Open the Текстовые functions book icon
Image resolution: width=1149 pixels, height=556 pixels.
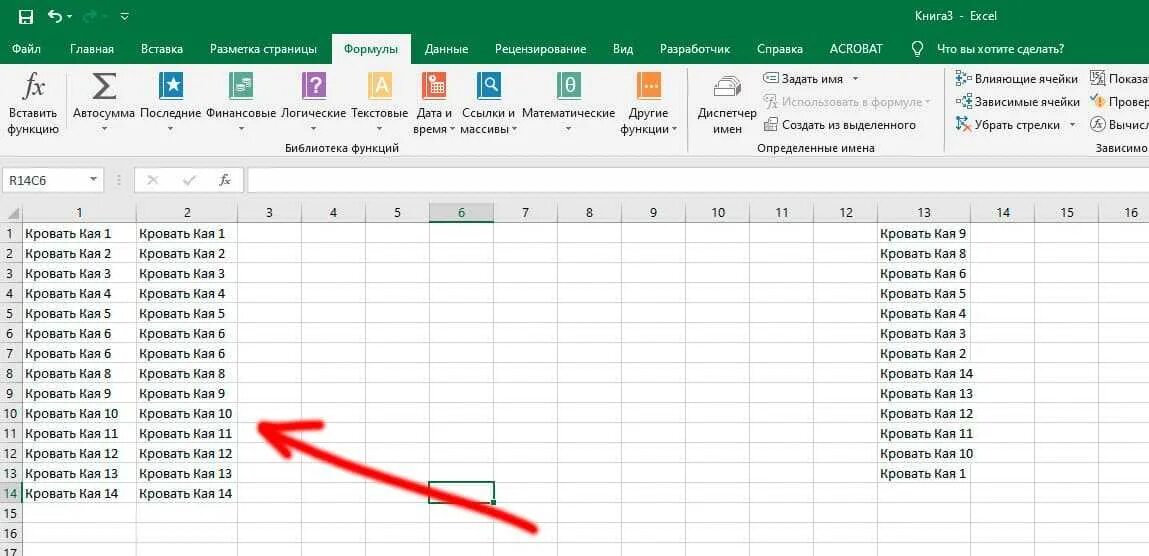380,86
